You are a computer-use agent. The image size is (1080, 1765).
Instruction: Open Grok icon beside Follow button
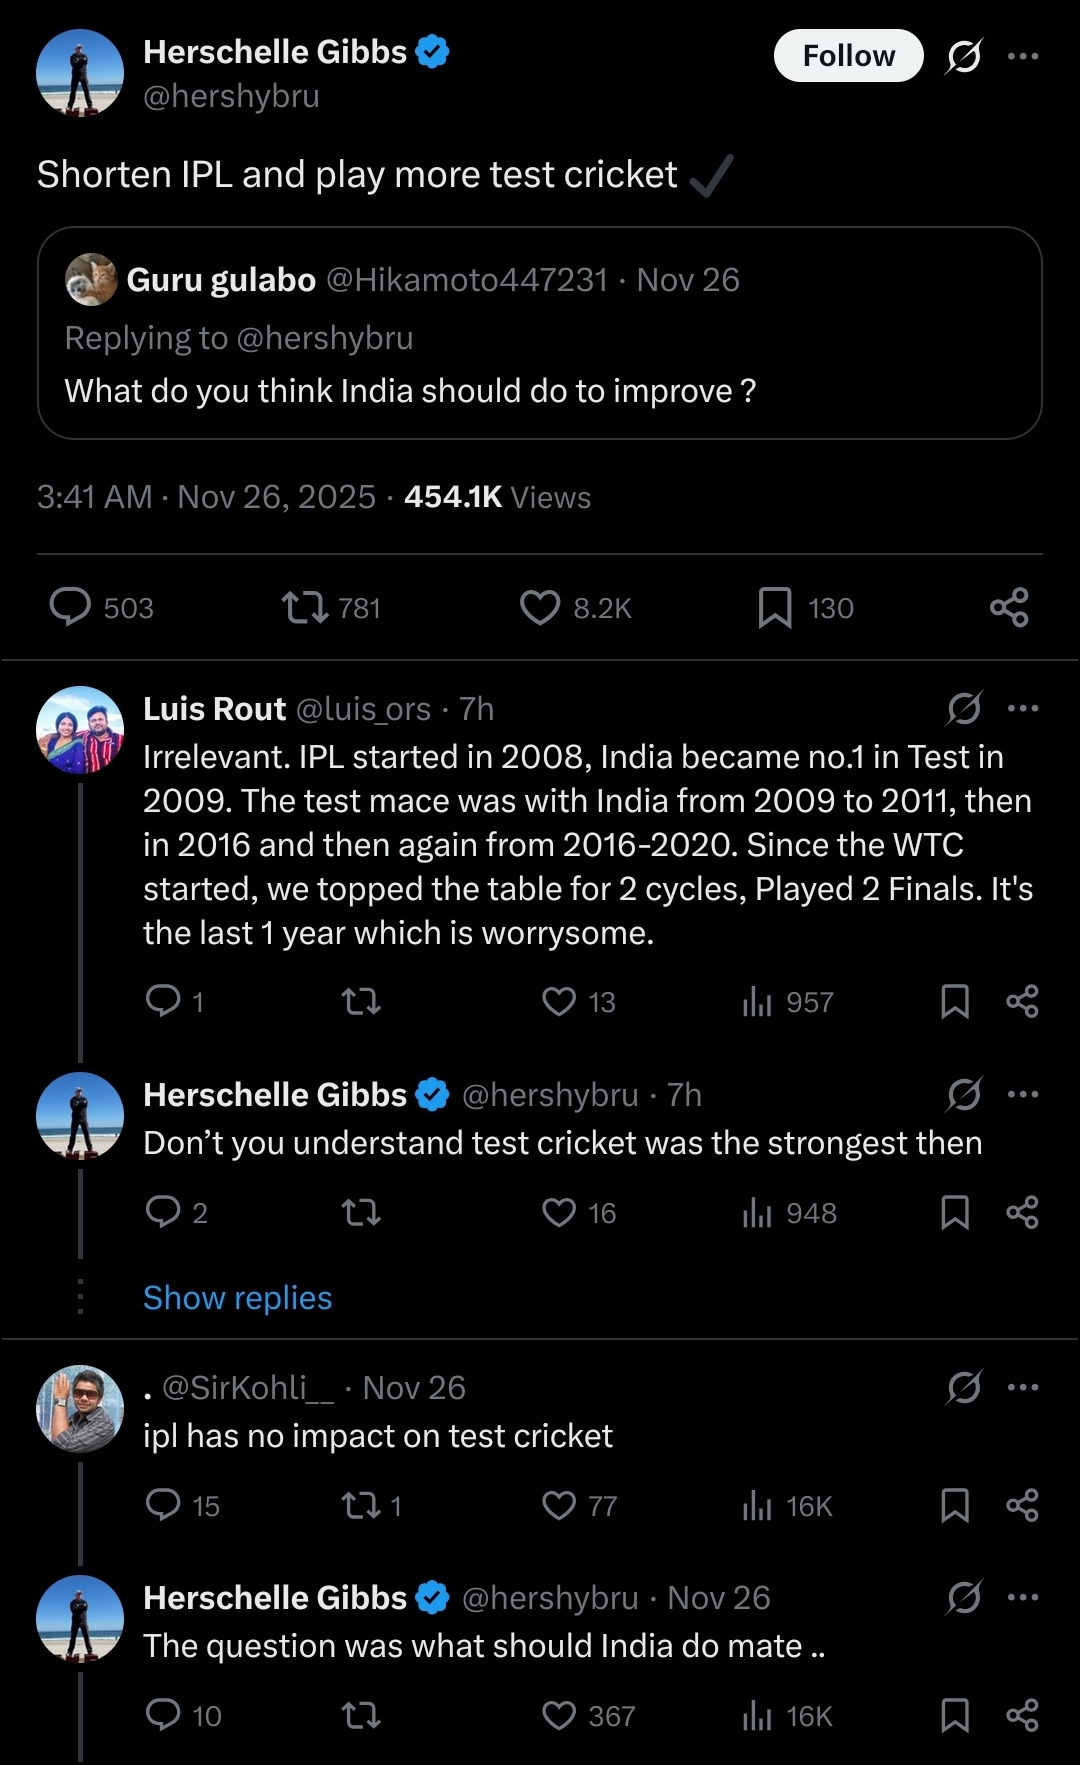(964, 56)
